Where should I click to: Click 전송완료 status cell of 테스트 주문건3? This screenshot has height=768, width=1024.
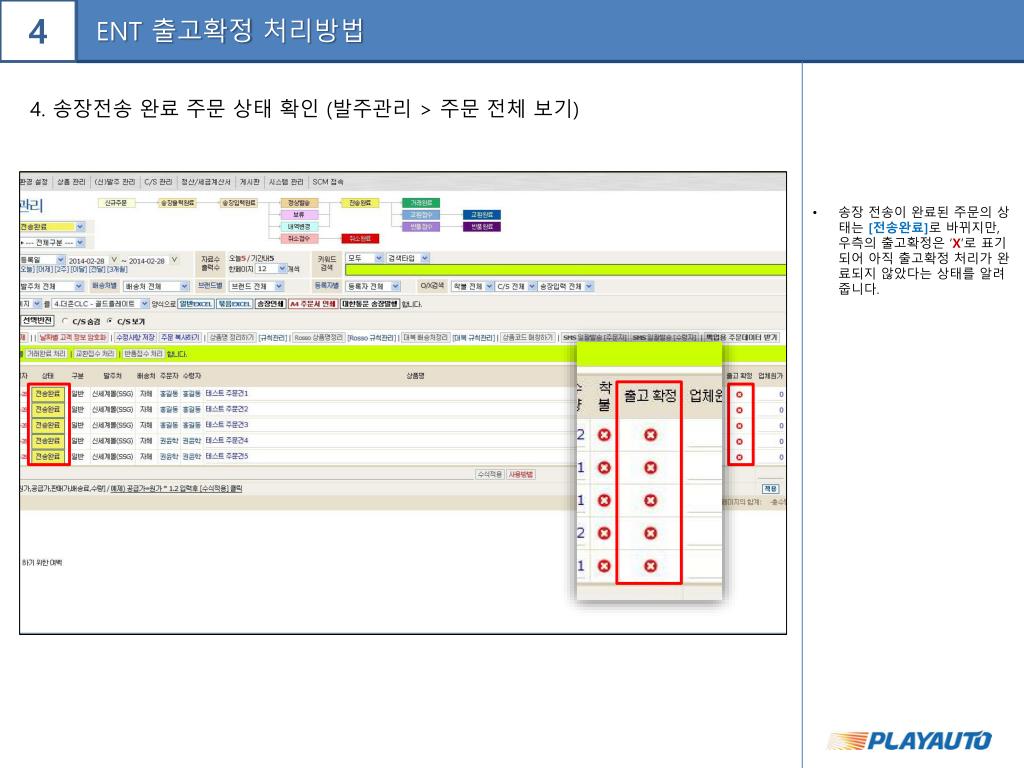point(48,425)
